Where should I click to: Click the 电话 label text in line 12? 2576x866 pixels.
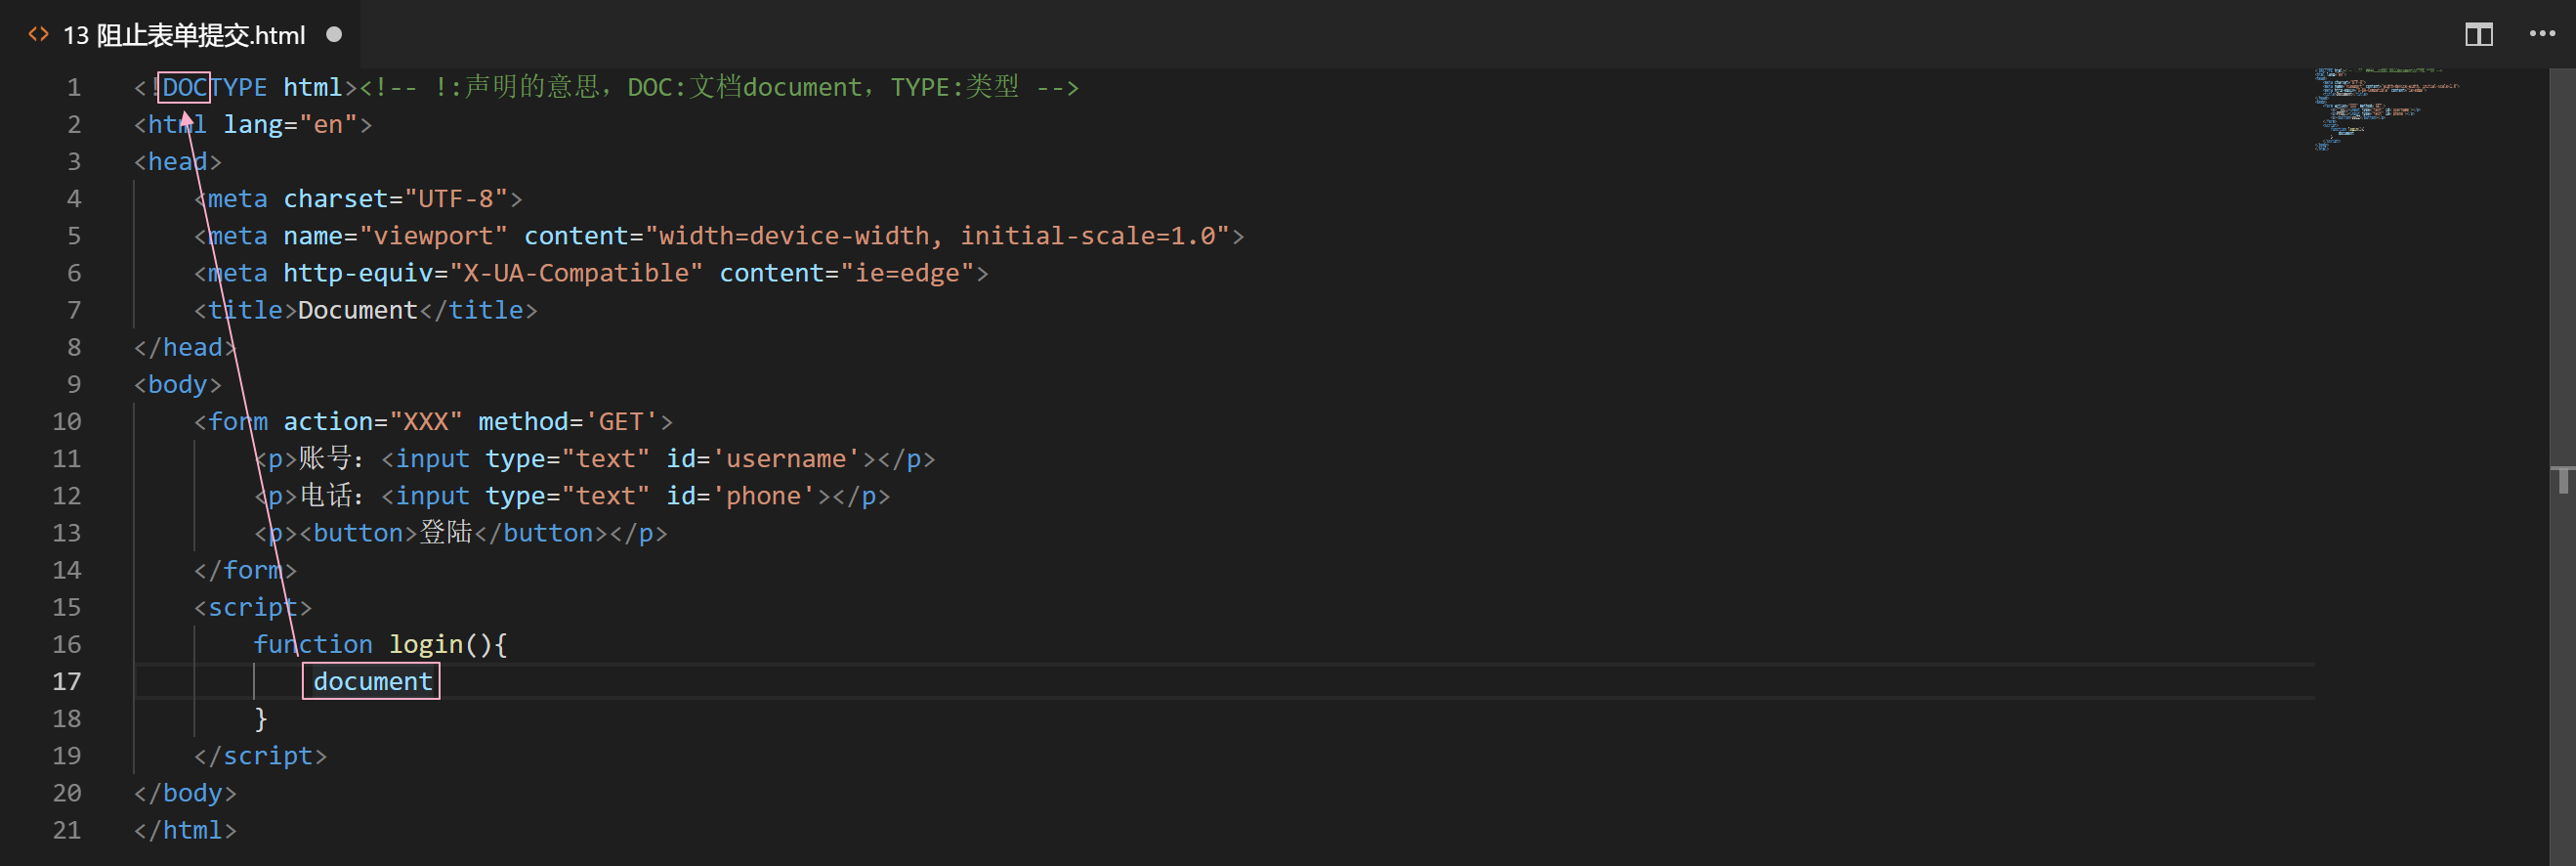pyautogui.click(x=325, y=495)
